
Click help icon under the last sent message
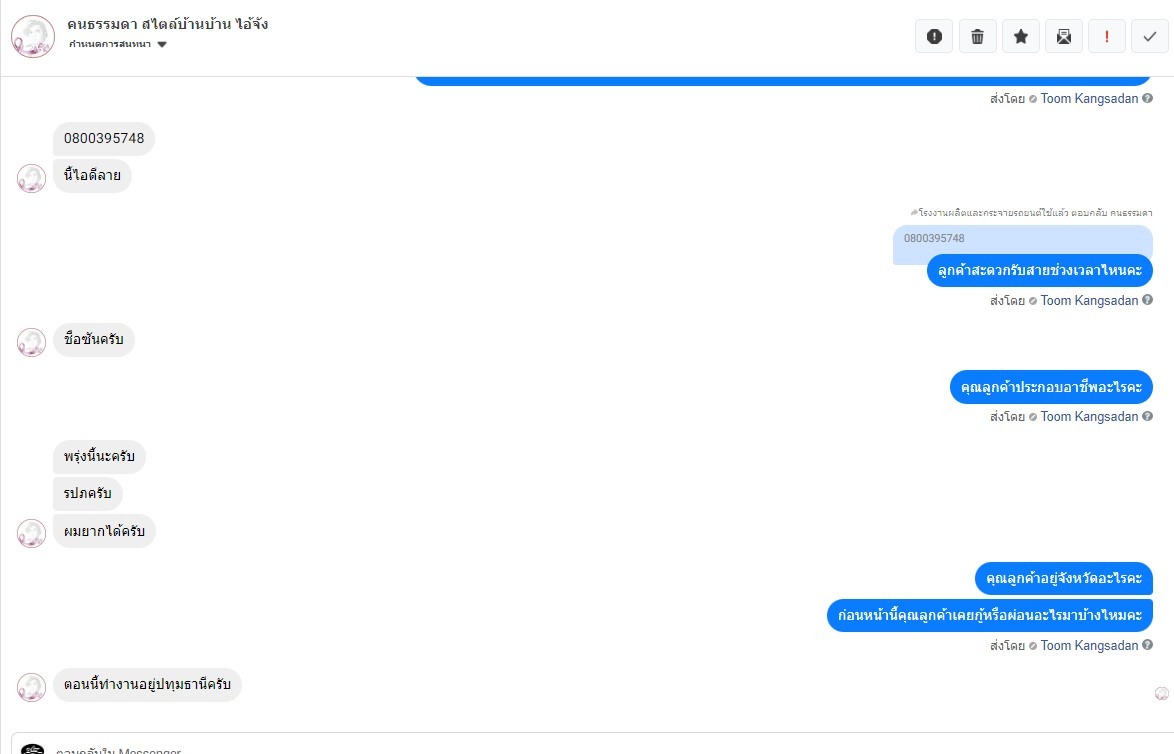click(1147, 645)
